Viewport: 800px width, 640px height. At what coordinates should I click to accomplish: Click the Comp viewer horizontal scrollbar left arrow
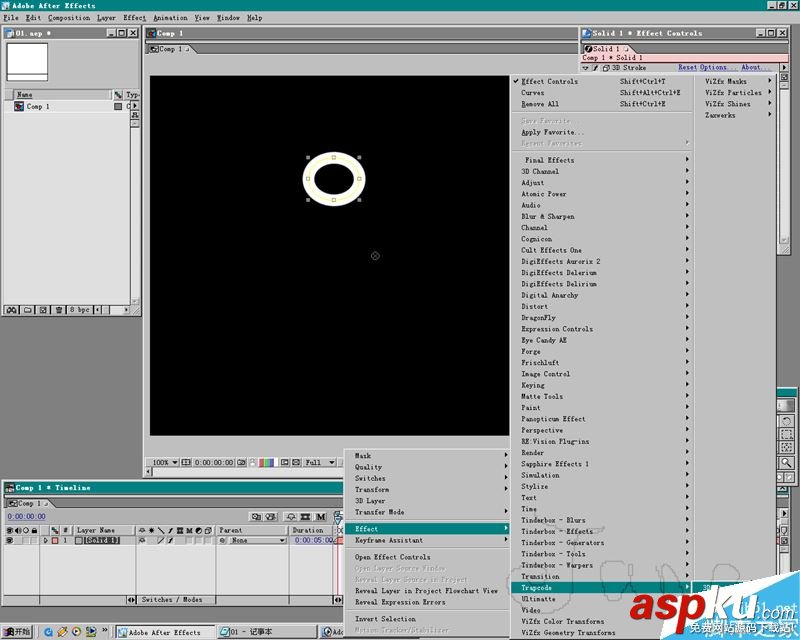148,472
